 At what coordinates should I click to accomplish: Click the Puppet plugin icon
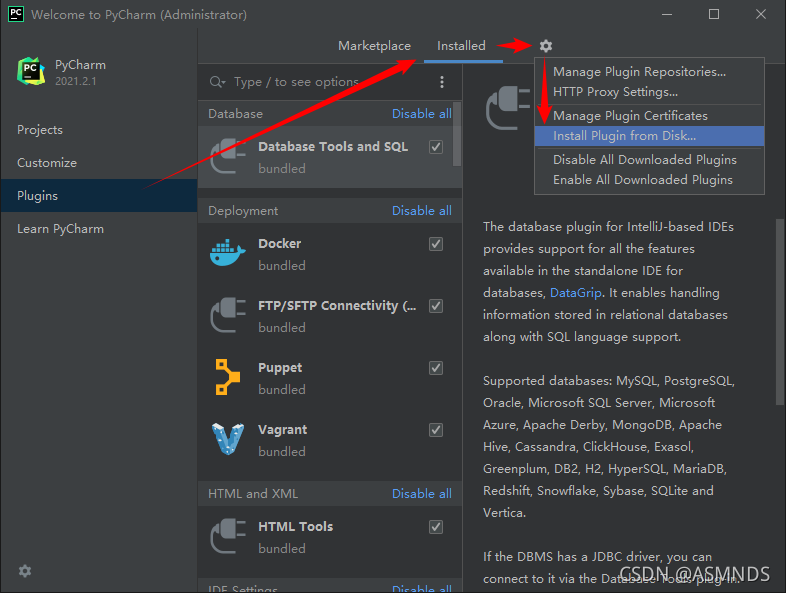click(x=228, y=377)
